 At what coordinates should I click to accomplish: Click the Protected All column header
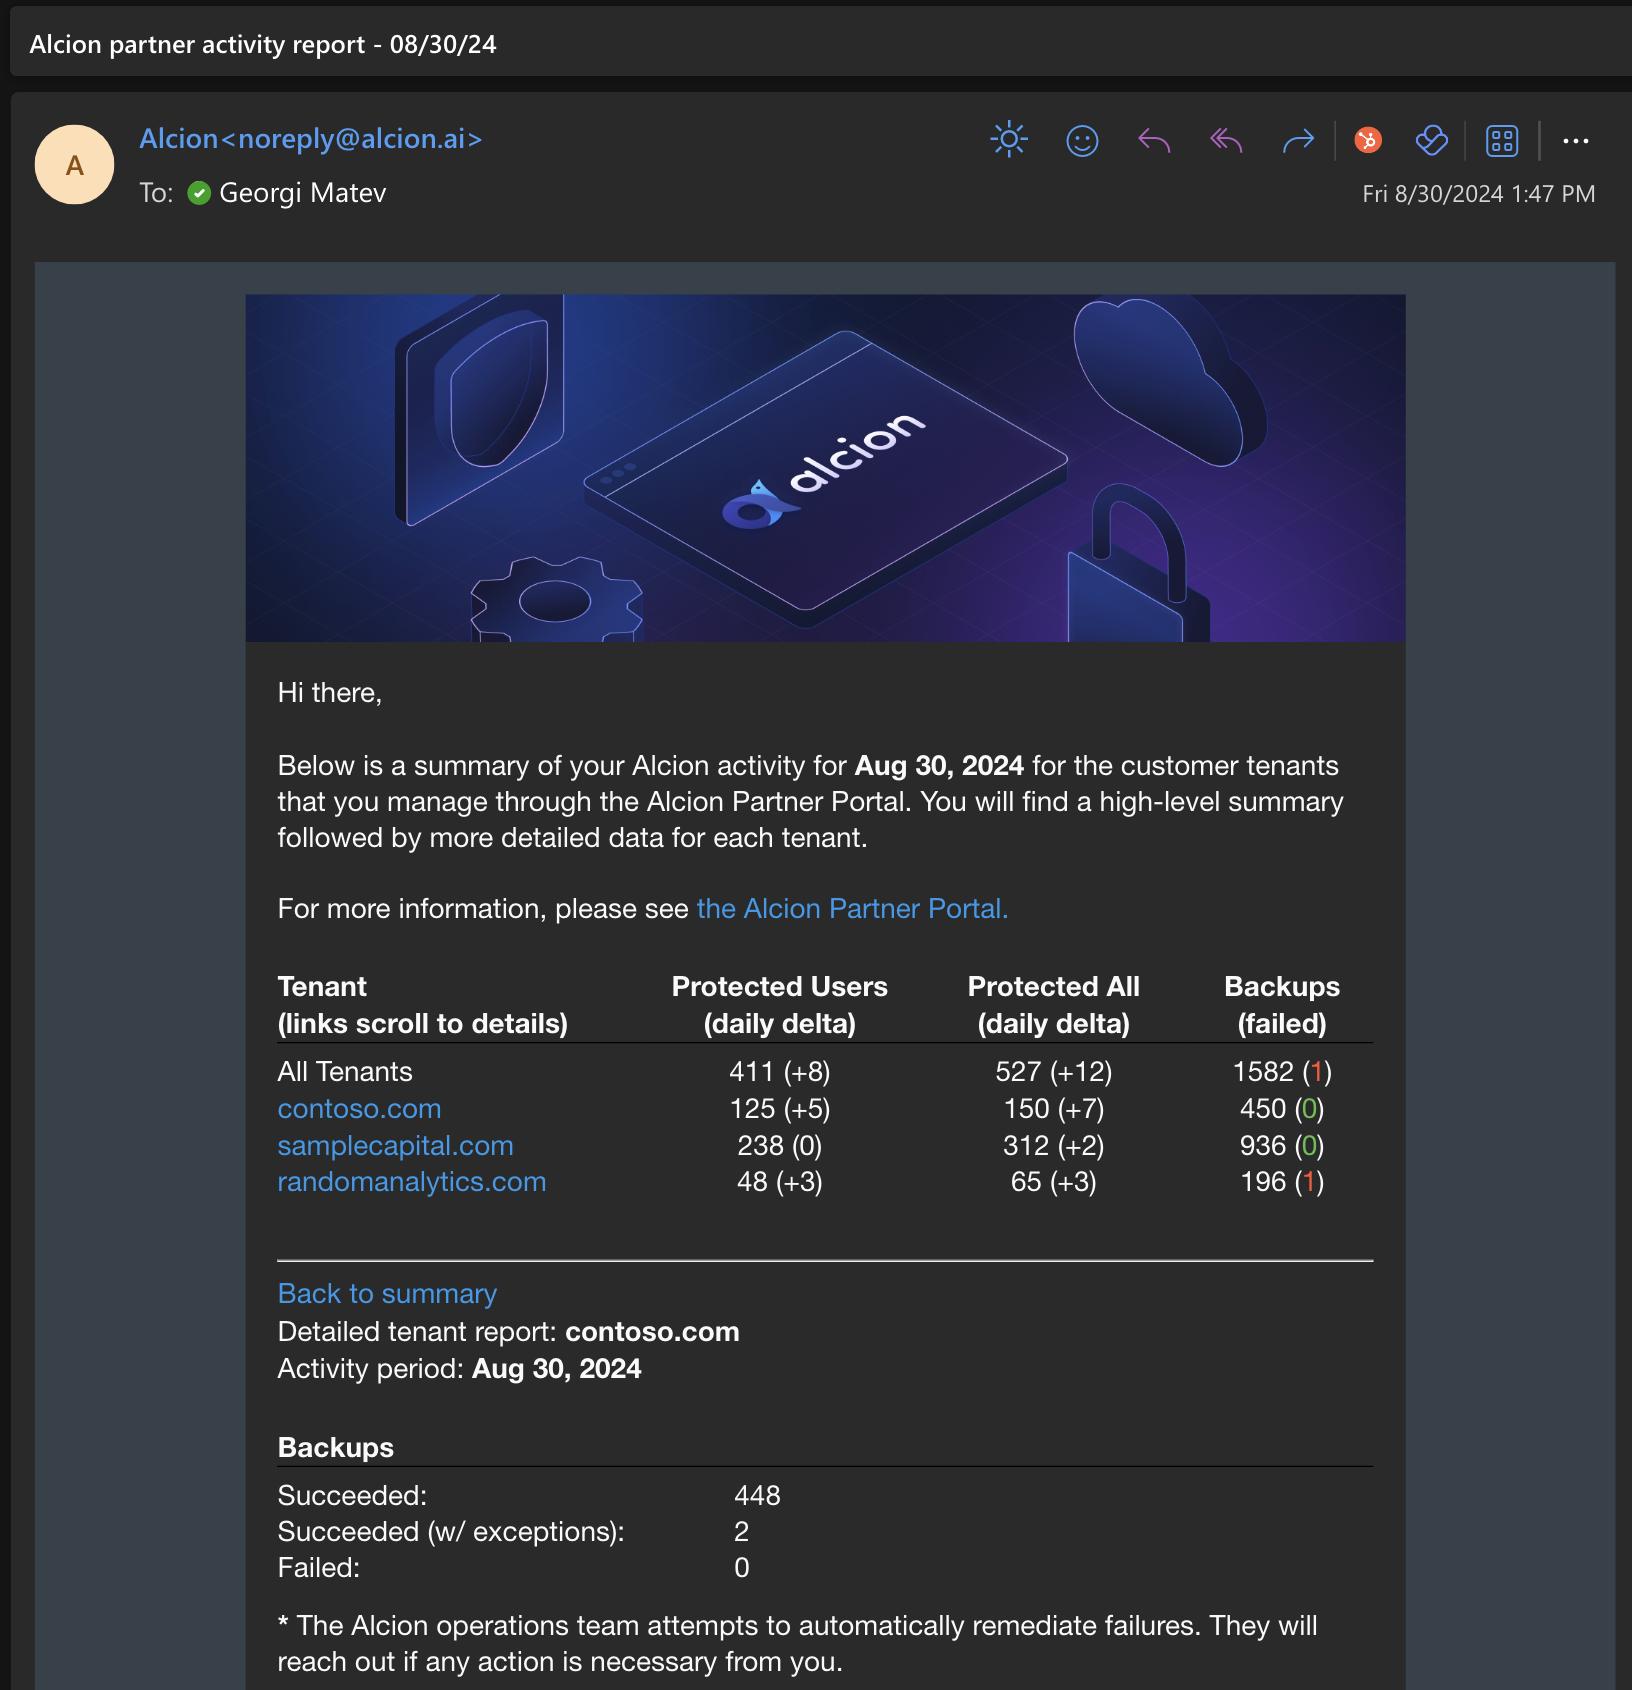tap(1054, 1004)
